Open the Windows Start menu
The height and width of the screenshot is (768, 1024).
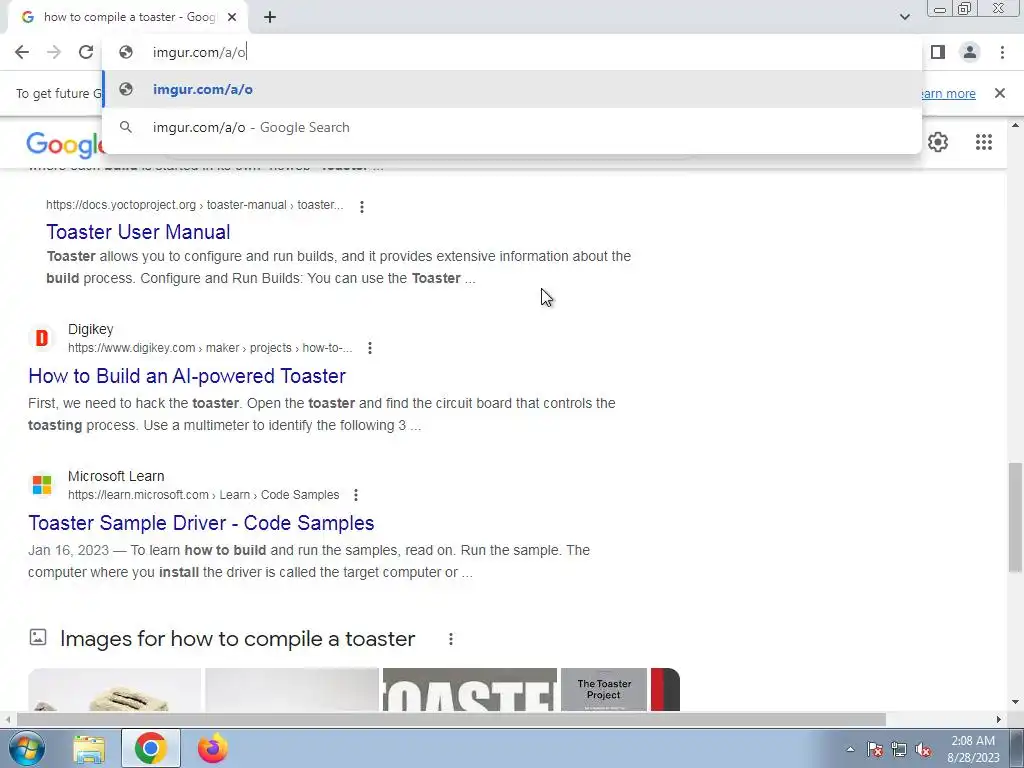click(27, 748)
